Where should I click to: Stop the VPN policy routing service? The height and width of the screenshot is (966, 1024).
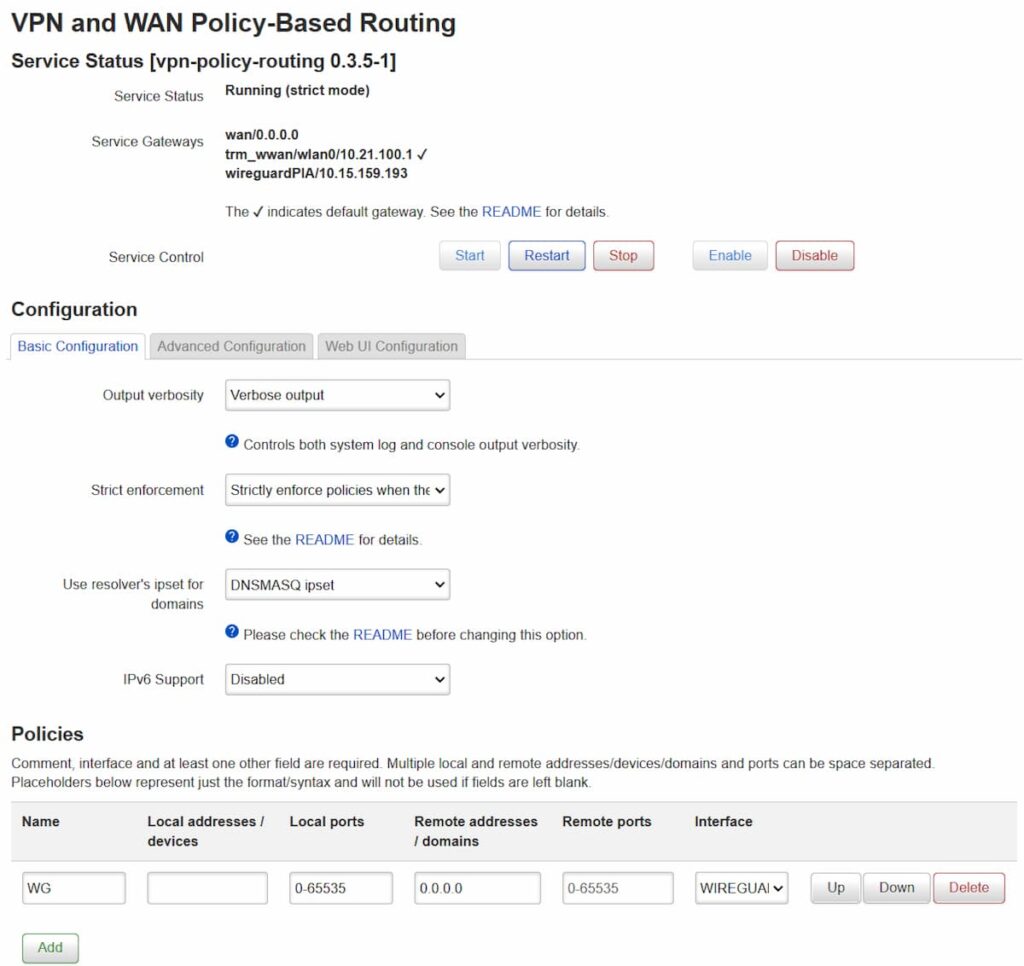[623, 255]
